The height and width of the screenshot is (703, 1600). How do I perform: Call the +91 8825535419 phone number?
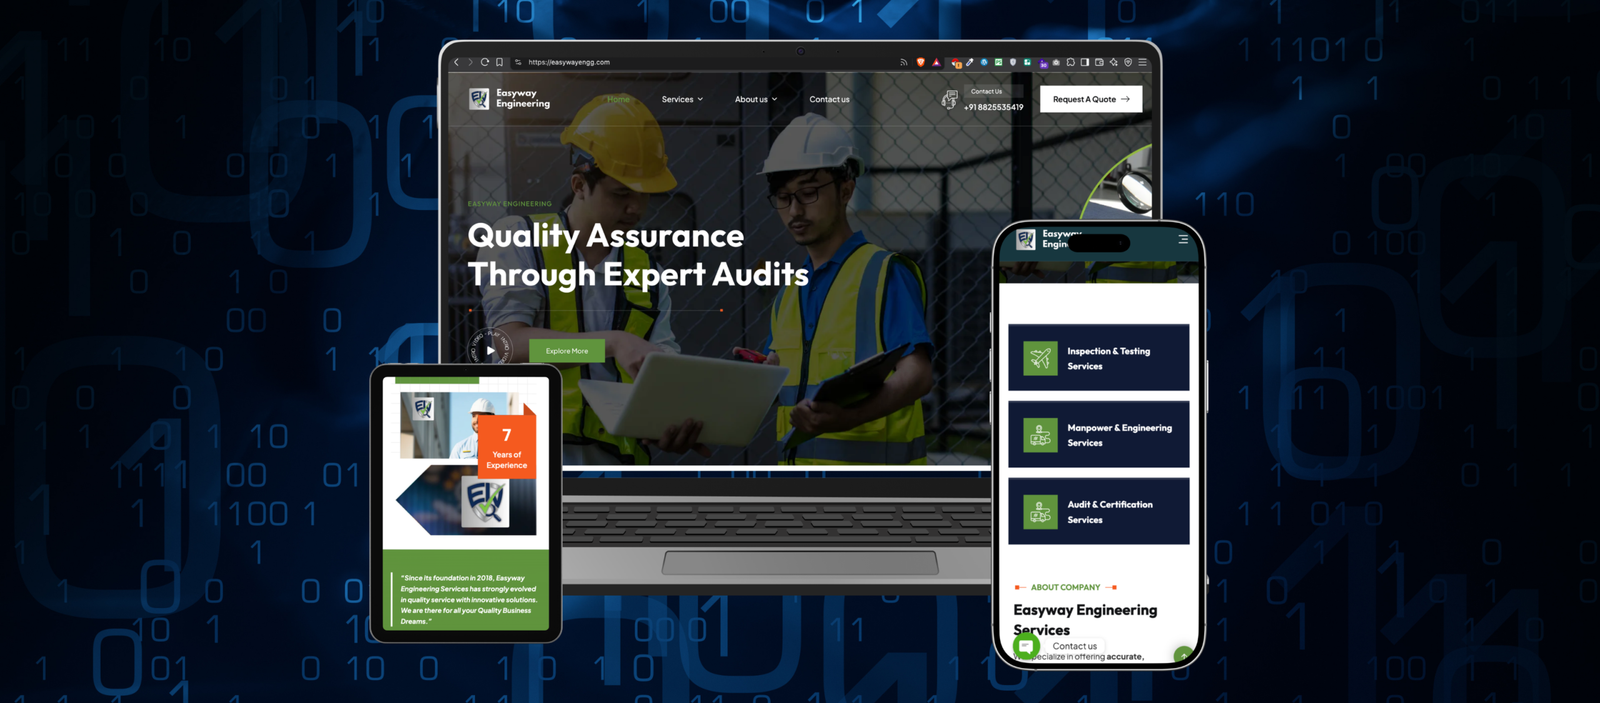click(993, 107)
